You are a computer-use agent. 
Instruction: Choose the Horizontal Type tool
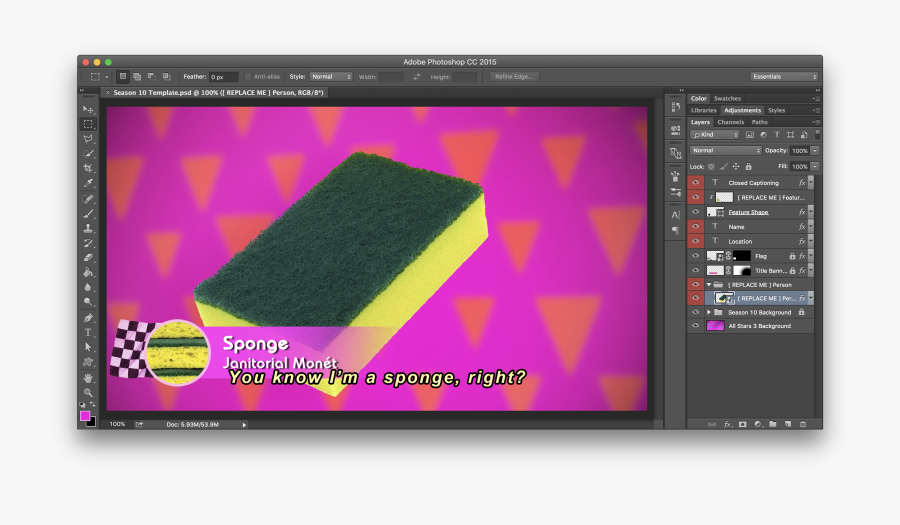pos(88,332)
